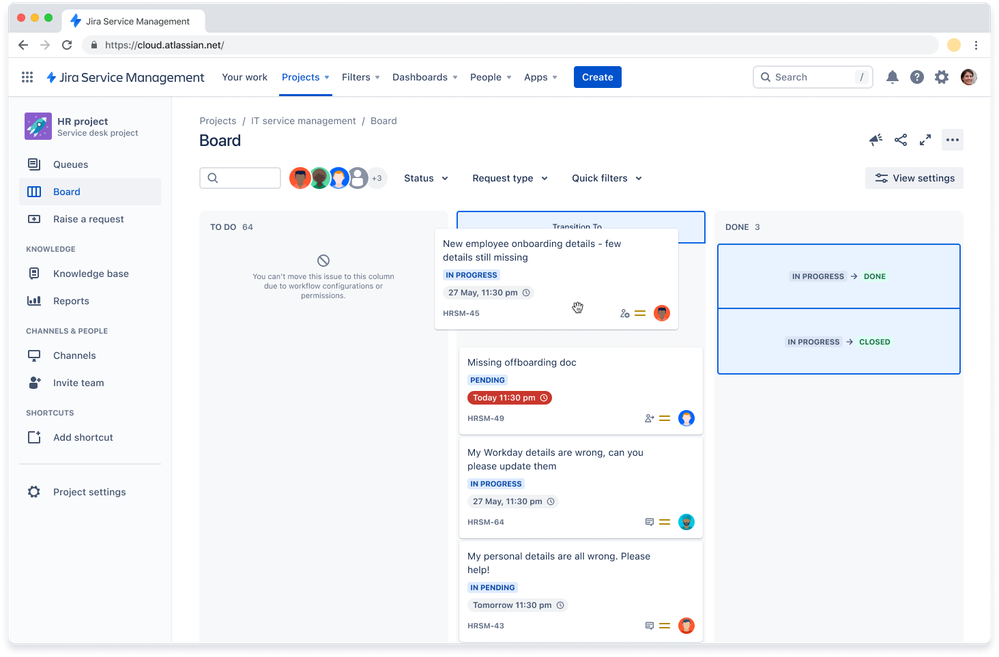Click assignee avatar on HRSM-49 card

pyautogui.click(x=686, y=418)
